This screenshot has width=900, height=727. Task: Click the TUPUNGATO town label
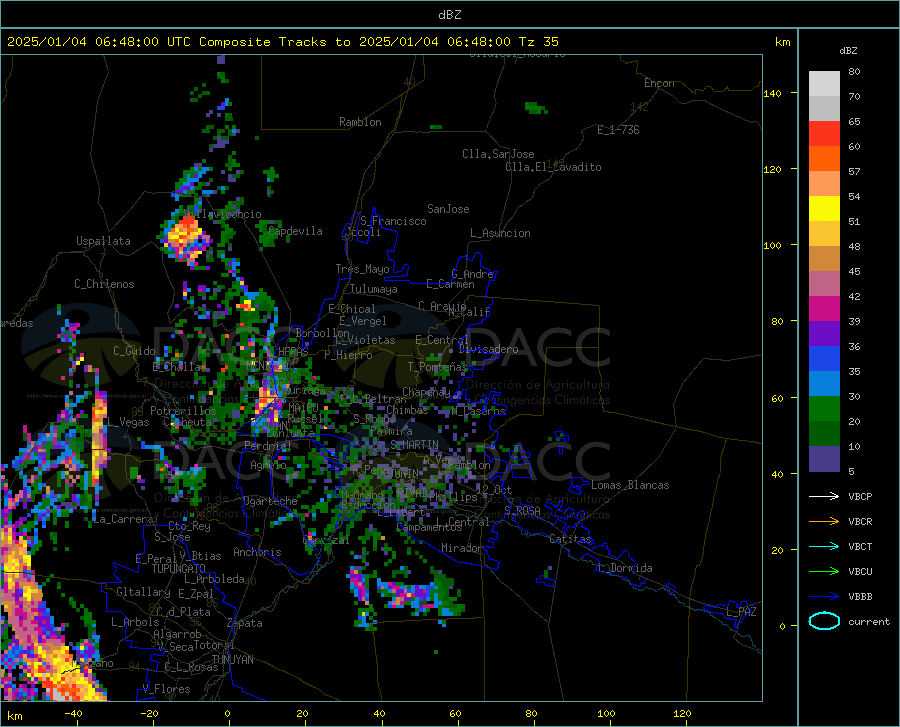point(179,569)
